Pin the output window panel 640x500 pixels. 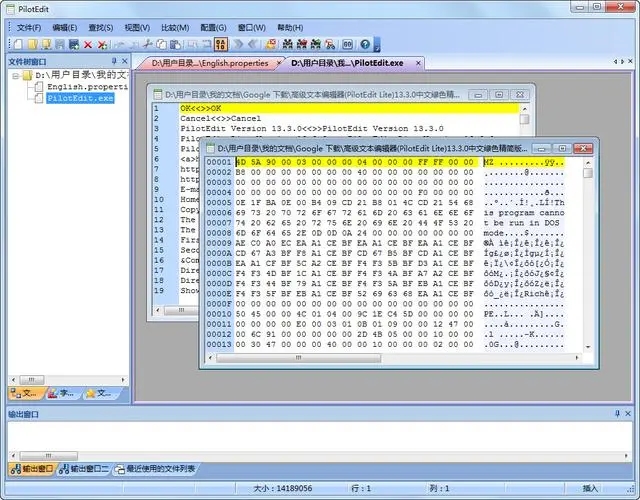616,412
